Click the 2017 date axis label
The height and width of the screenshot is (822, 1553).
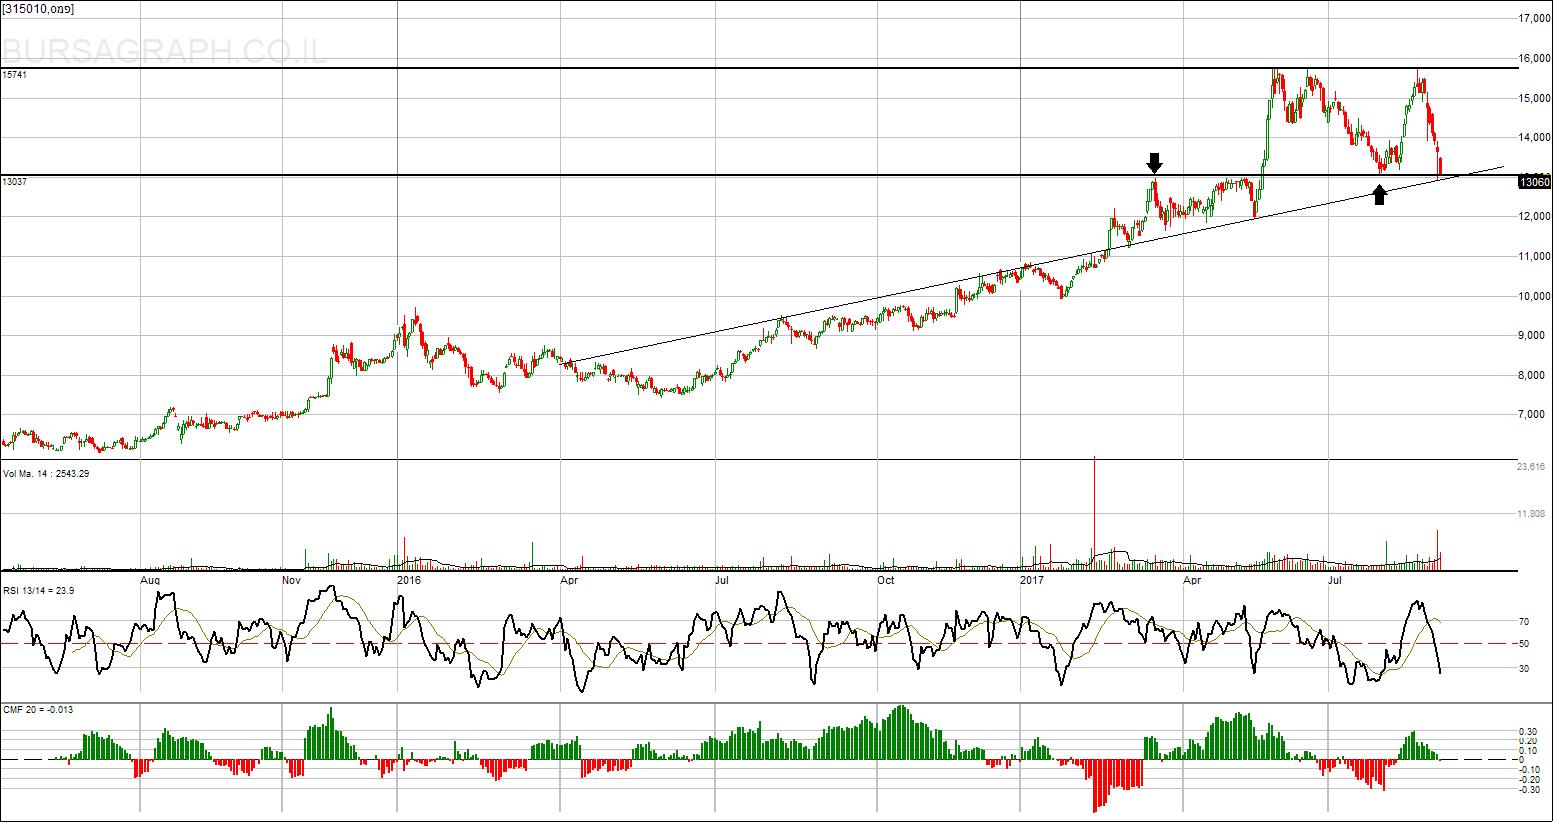[1032, 580]
